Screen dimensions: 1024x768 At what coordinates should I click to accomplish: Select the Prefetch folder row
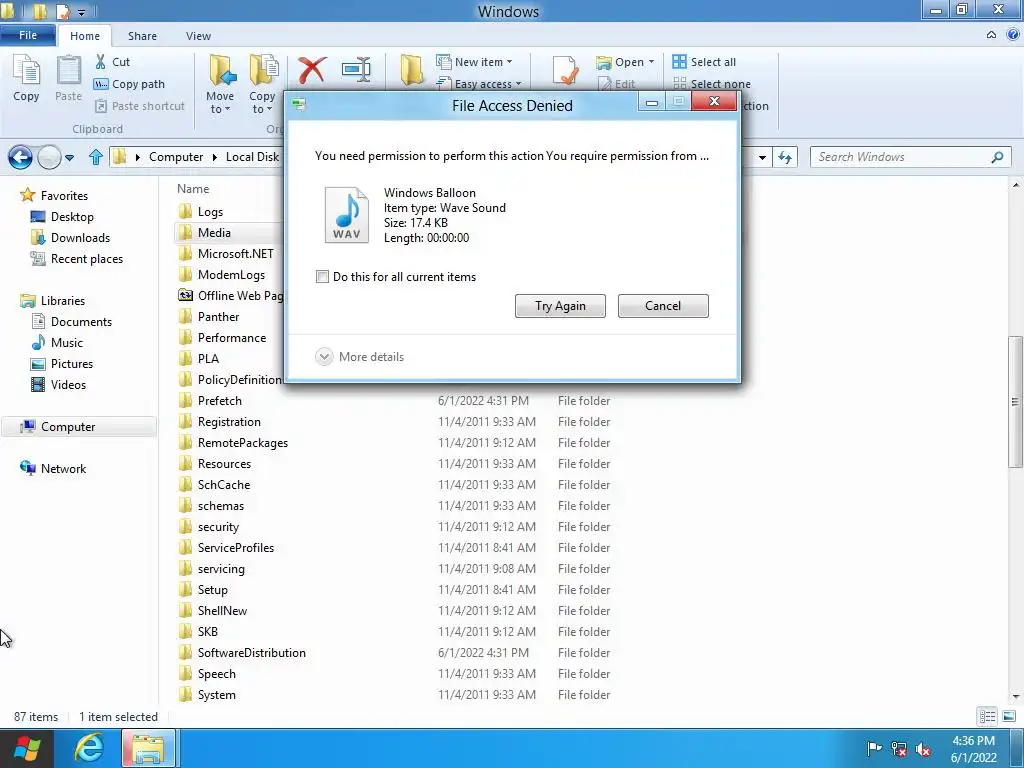[x=394, y=400]
